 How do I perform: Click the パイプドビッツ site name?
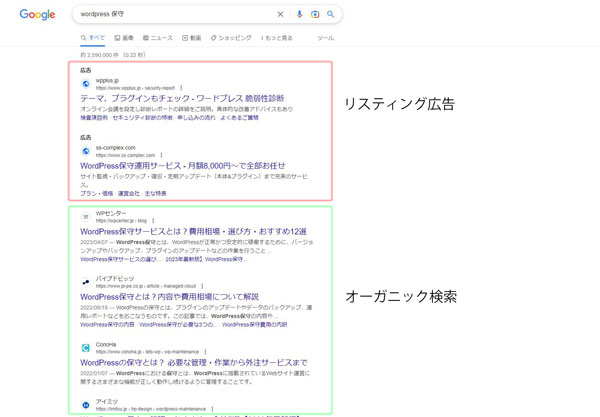tap(115, 278)
